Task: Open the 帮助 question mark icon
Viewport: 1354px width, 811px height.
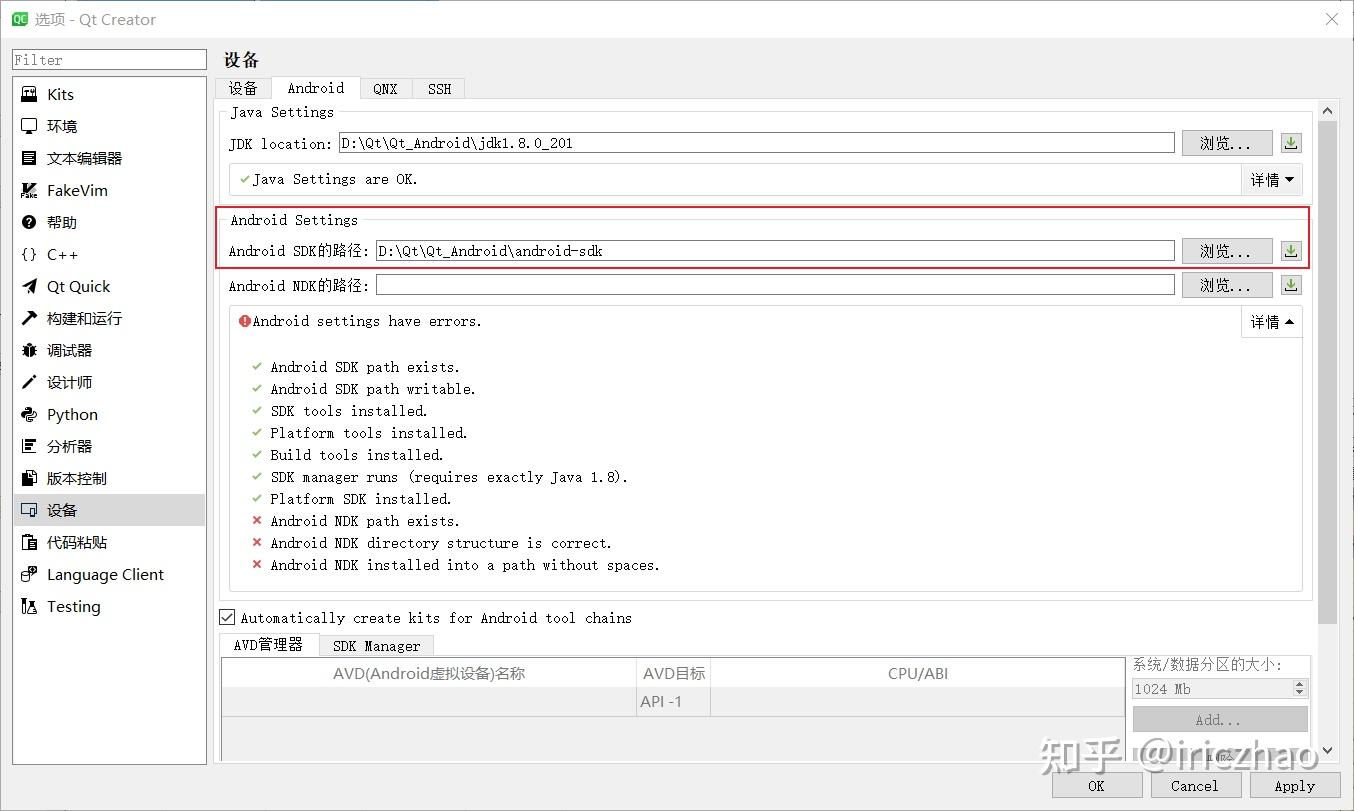Action: point(29,222)
